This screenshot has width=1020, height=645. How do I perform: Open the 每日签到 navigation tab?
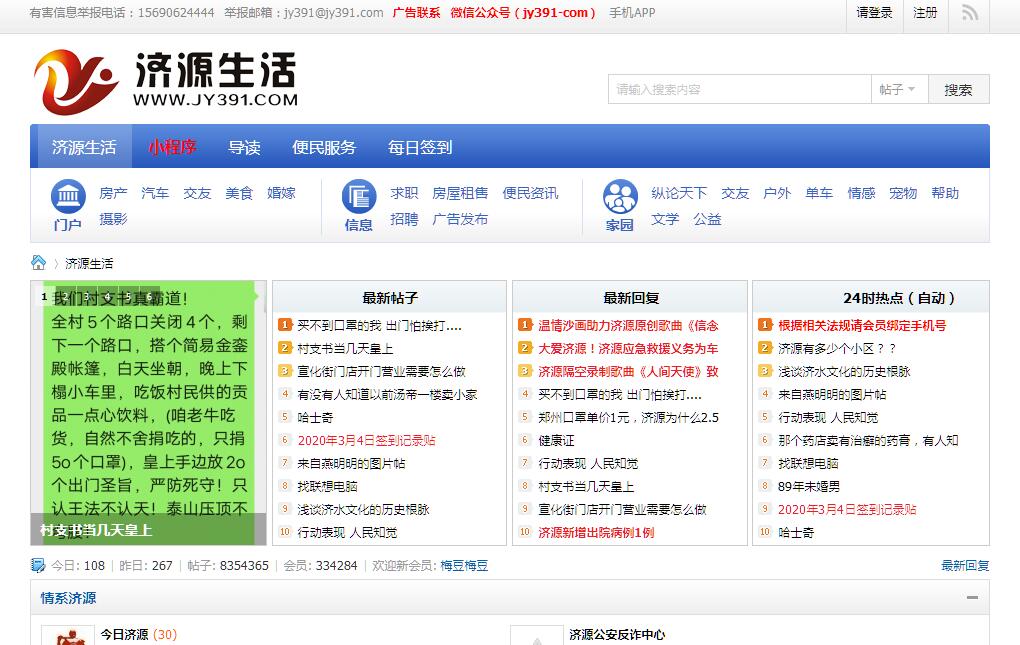click(x=420, y=147)
